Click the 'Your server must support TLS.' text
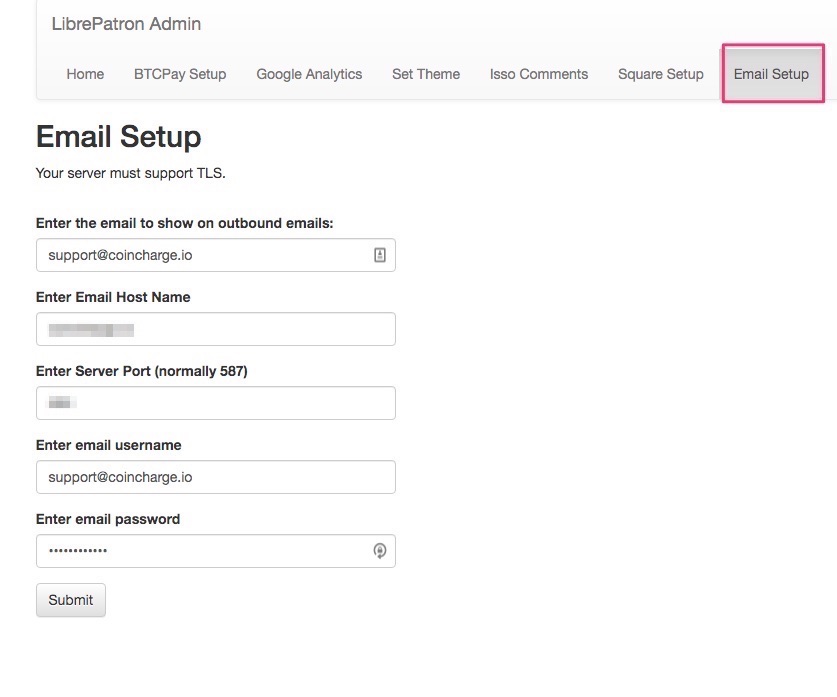The width and height of the screenshot is (837, 697). point(131,173)
